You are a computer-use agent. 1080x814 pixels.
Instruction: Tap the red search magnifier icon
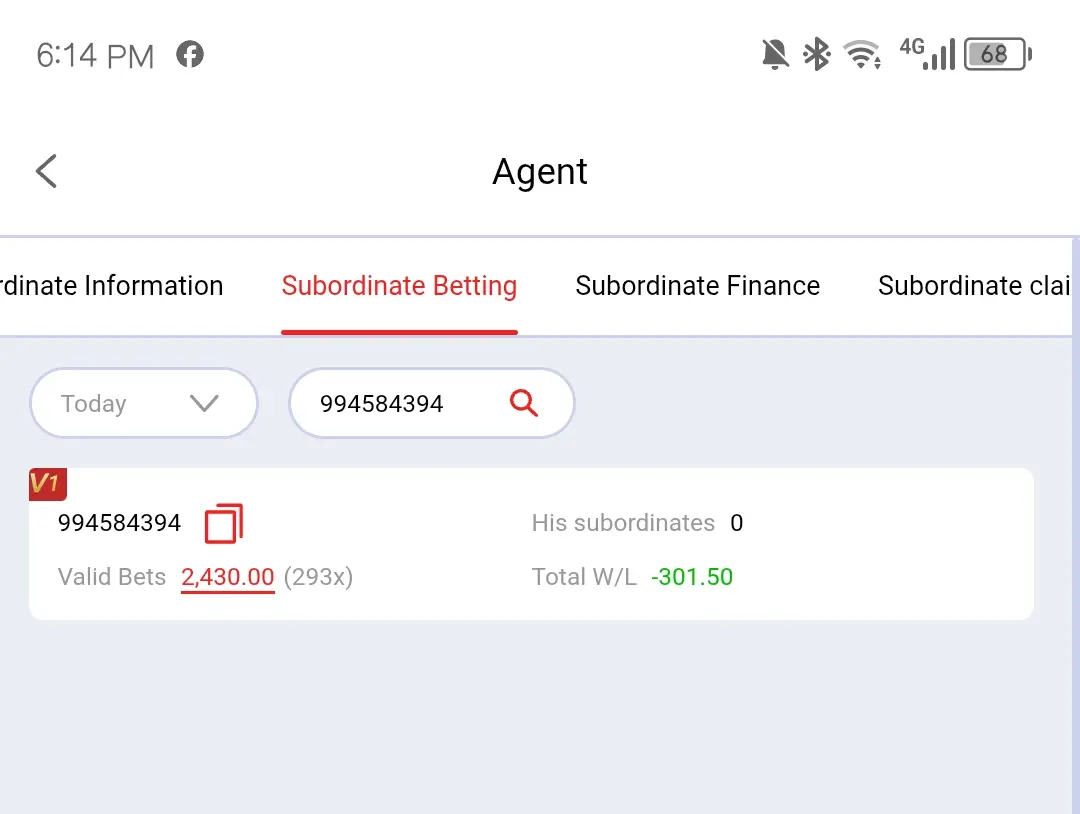point(523,403)
